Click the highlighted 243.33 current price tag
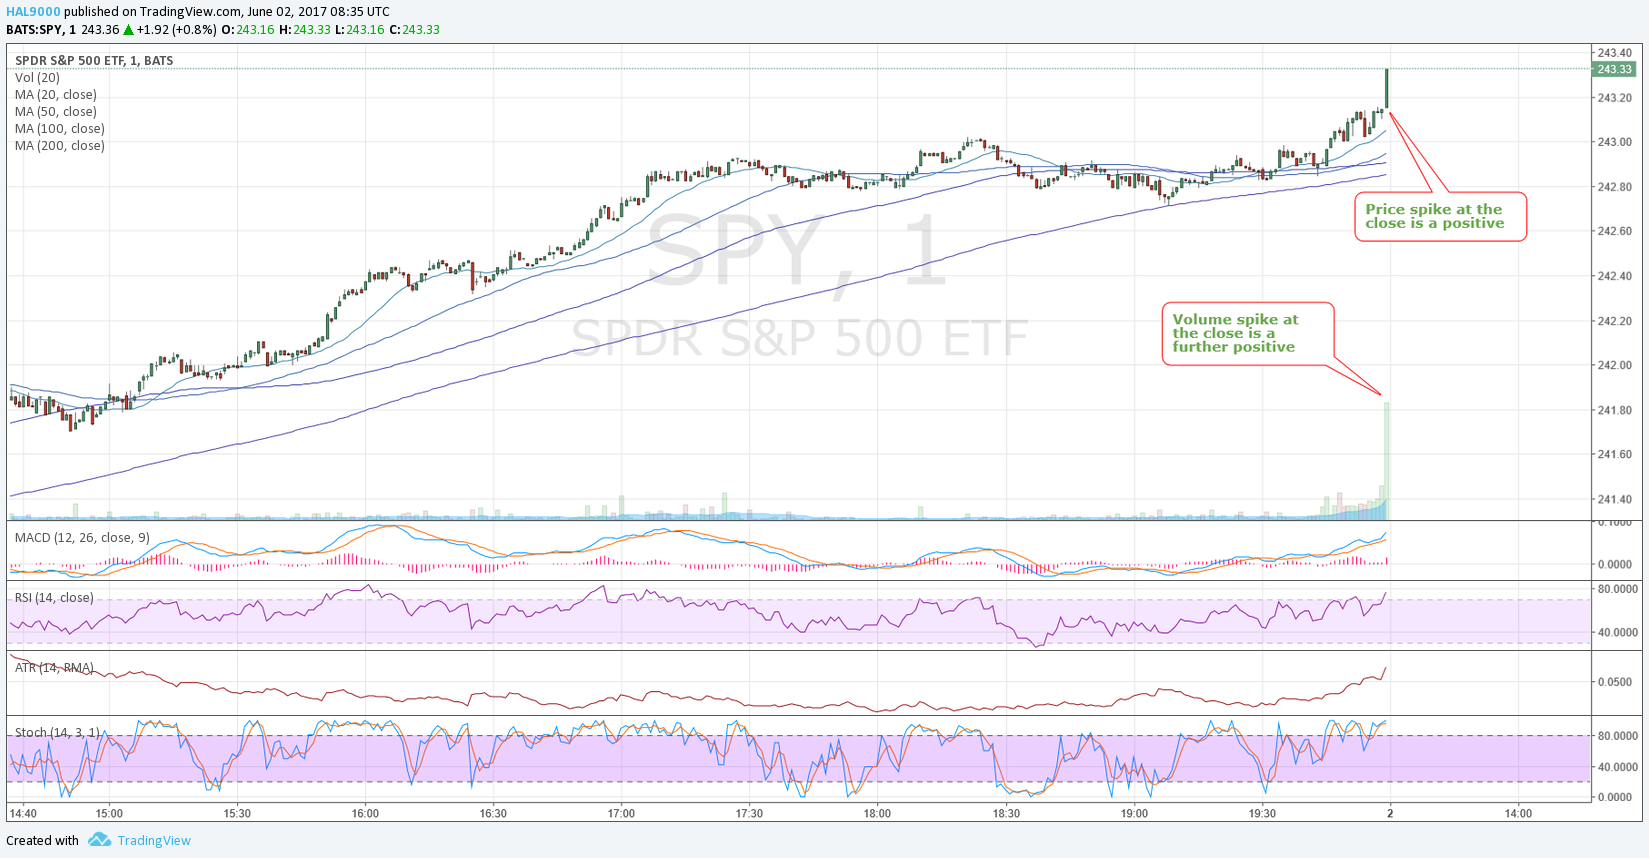 coord(1614,69)
